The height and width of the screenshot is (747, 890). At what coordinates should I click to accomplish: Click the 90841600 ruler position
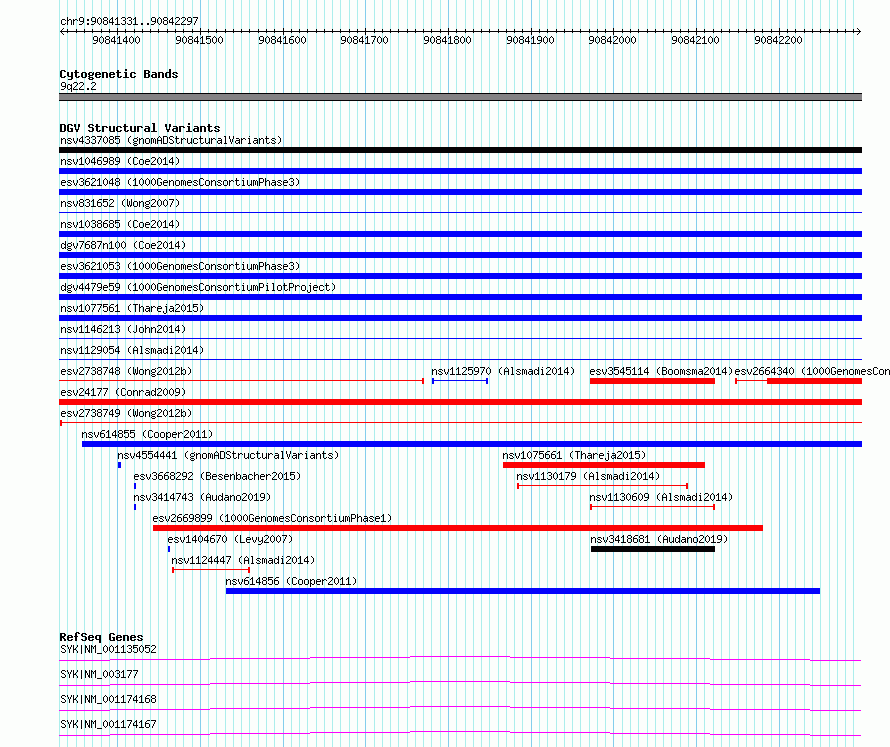click(282, 40)
